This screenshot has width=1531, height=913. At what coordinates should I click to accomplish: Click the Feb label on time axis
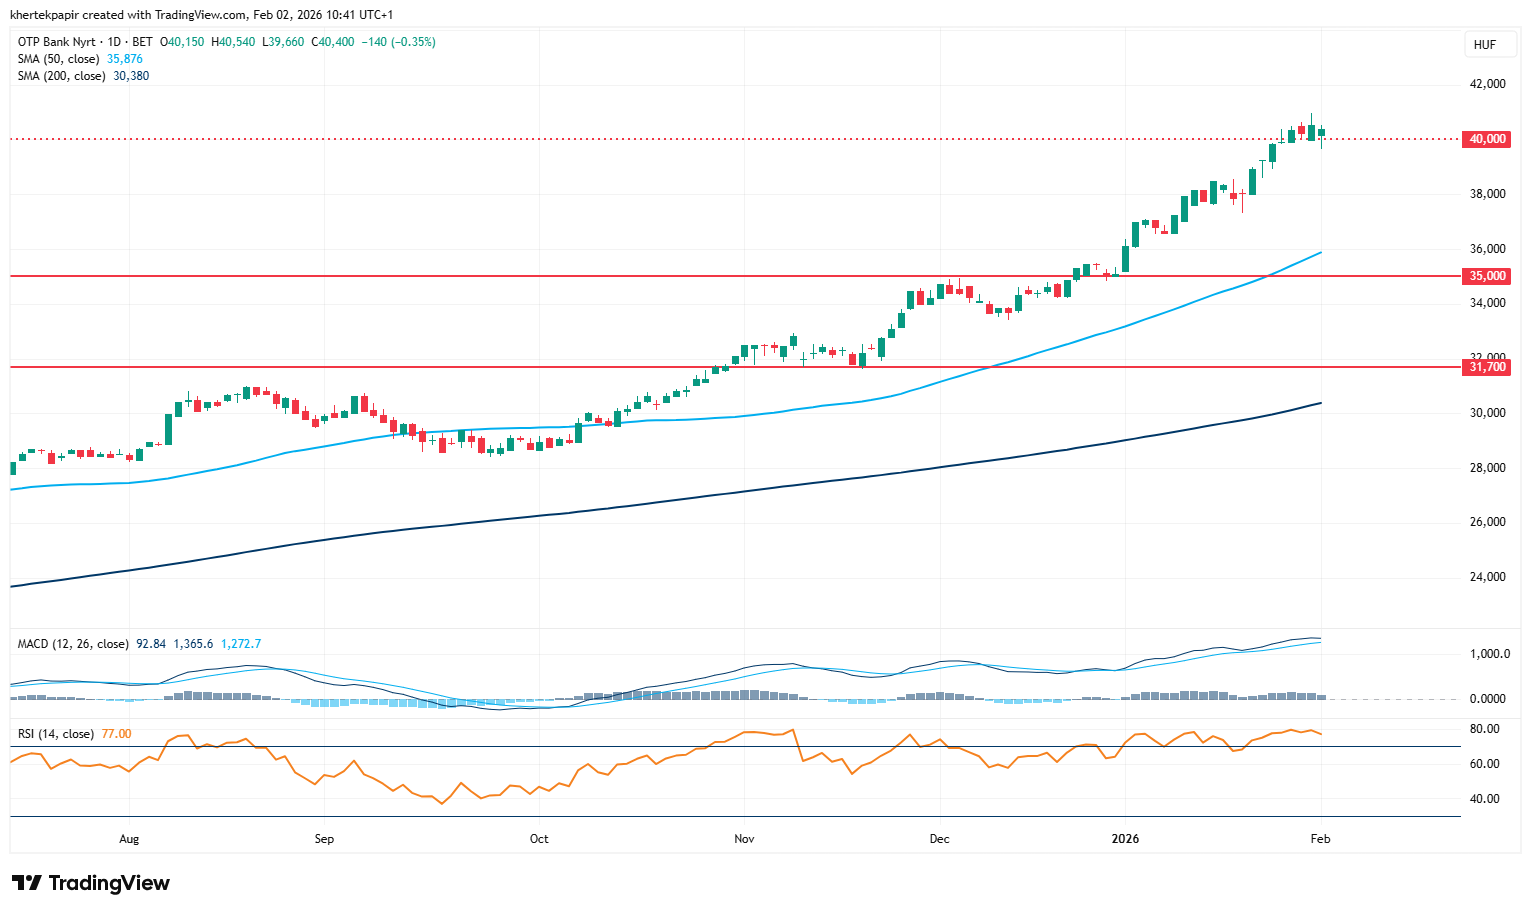point(1320,839)
